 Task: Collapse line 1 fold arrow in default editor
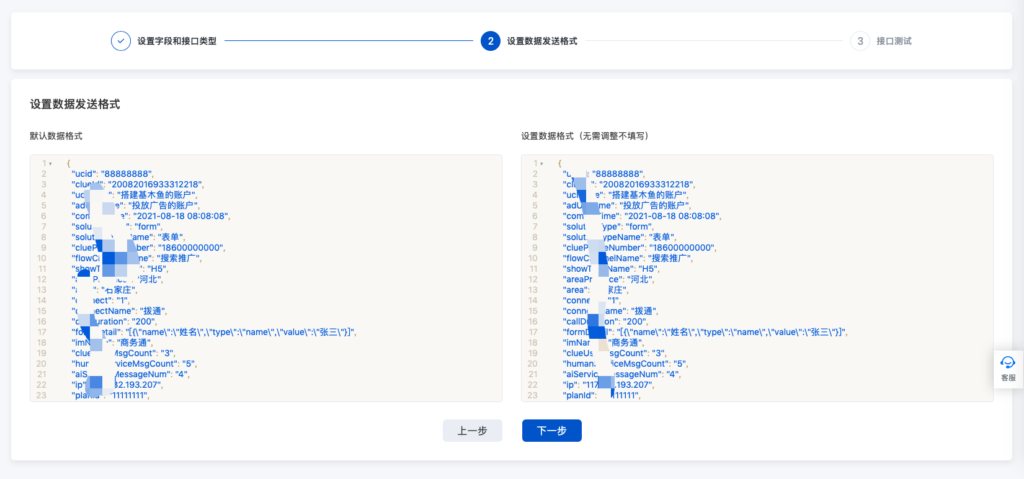click(x=50, y=162)
